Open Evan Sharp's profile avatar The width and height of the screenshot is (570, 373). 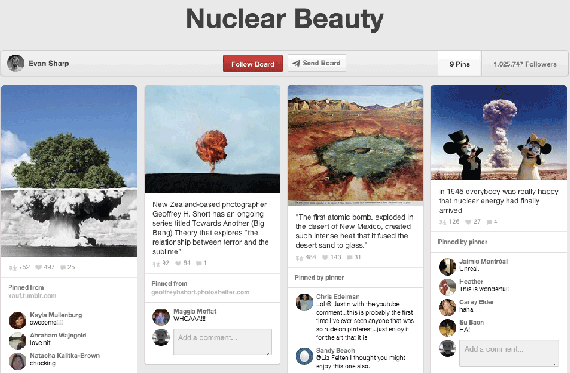(16, 63)
